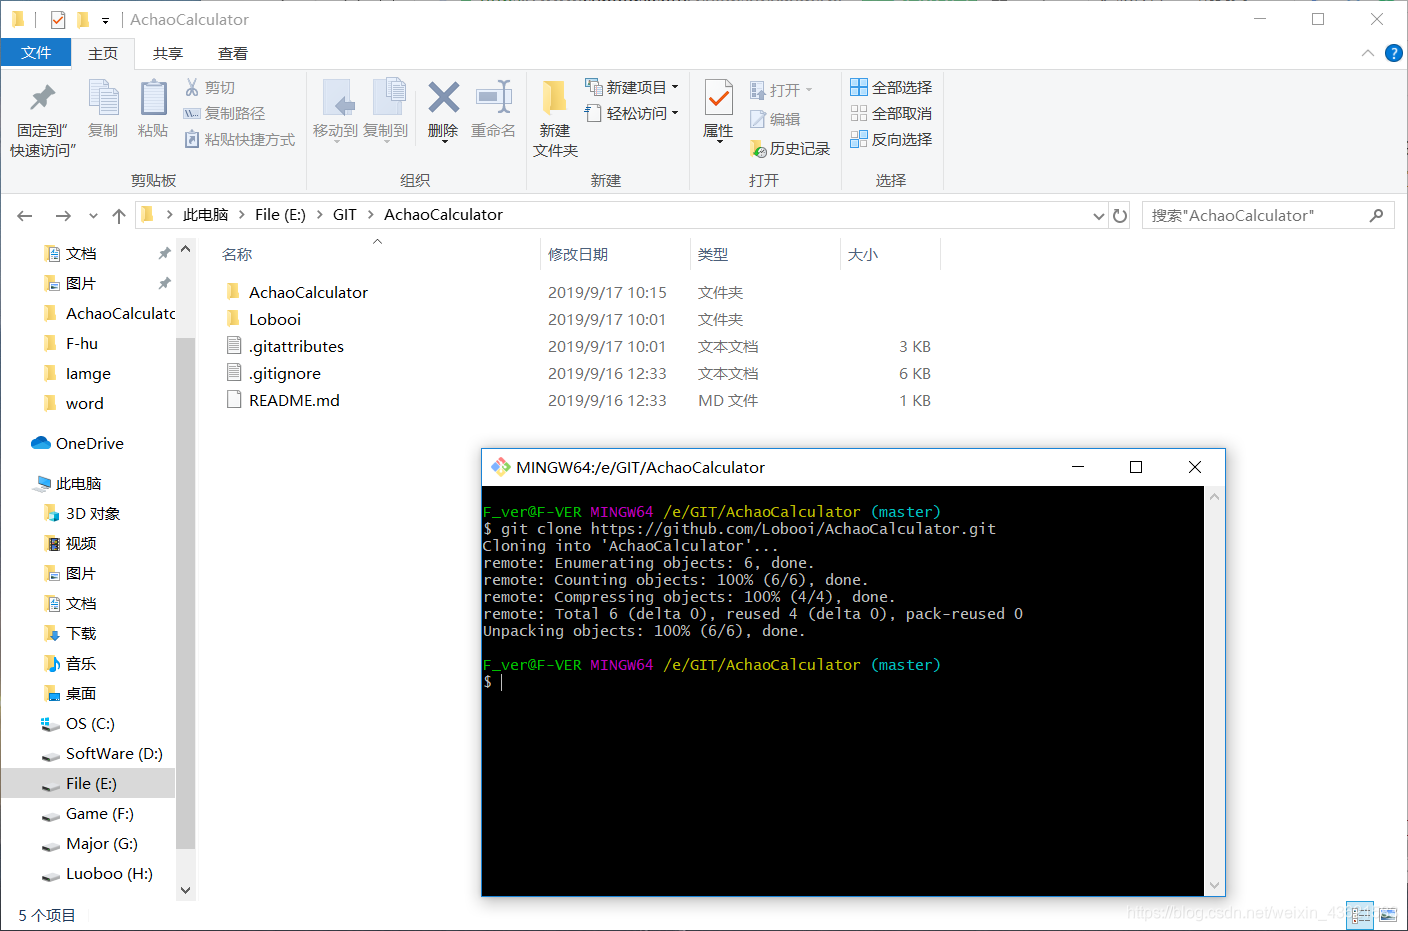Click Edit in the Open group
The image size is (1408, 931).
775,120
